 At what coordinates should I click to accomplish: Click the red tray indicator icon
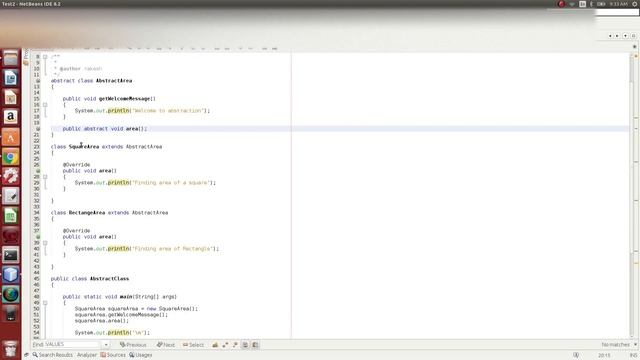(x=561, y=4)
